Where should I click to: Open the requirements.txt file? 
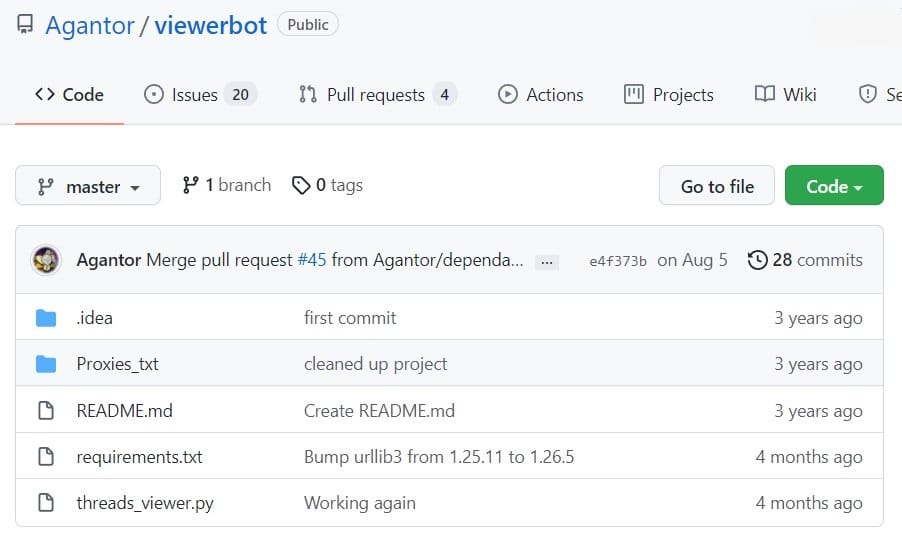click(x=139, y=457)
